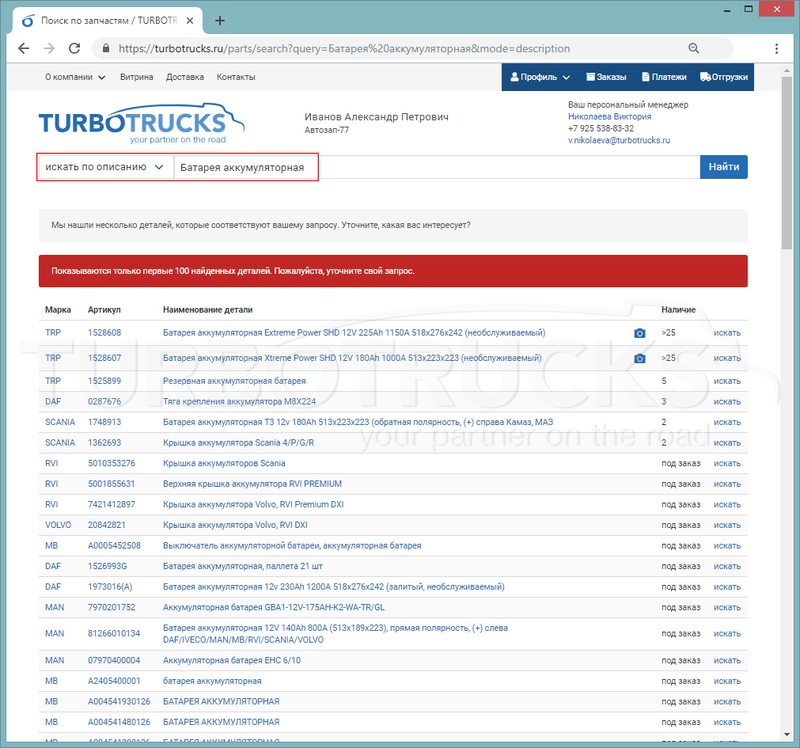The height and width of the screenshot is (748, 800).
Task: Click the TRP brand in row 1525899
Action: click(x=53, y=381)
